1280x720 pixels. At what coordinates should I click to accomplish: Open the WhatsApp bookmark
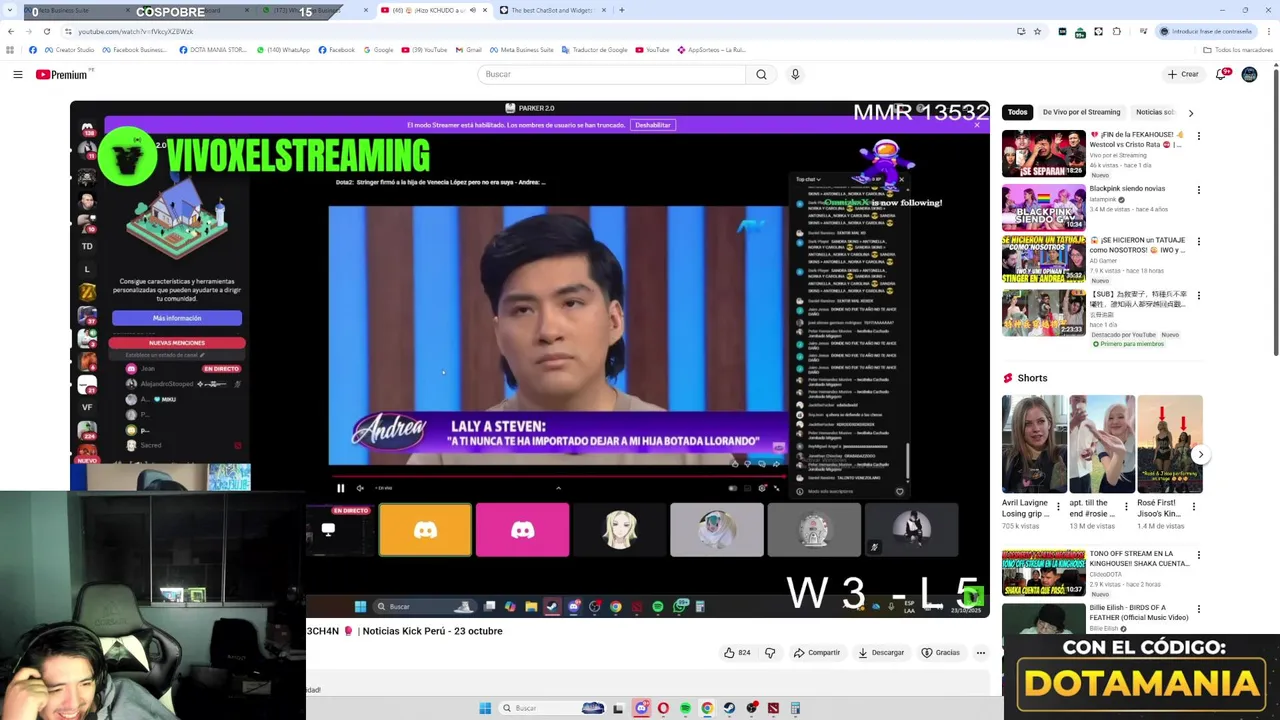(x=283, y=50)
